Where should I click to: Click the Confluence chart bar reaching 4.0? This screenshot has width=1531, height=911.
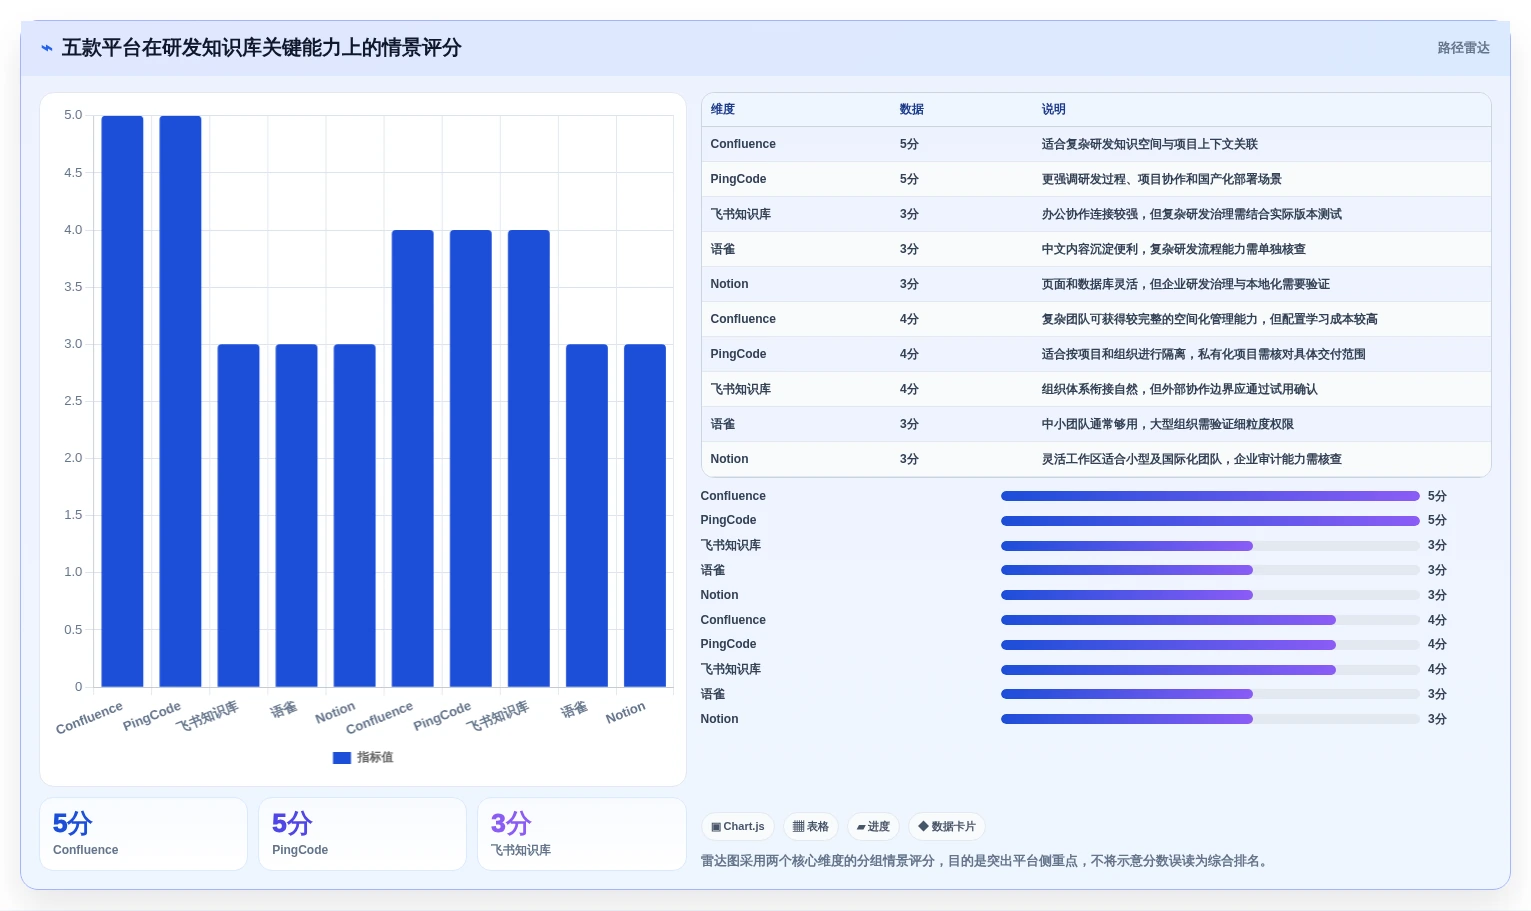(413, 458)
